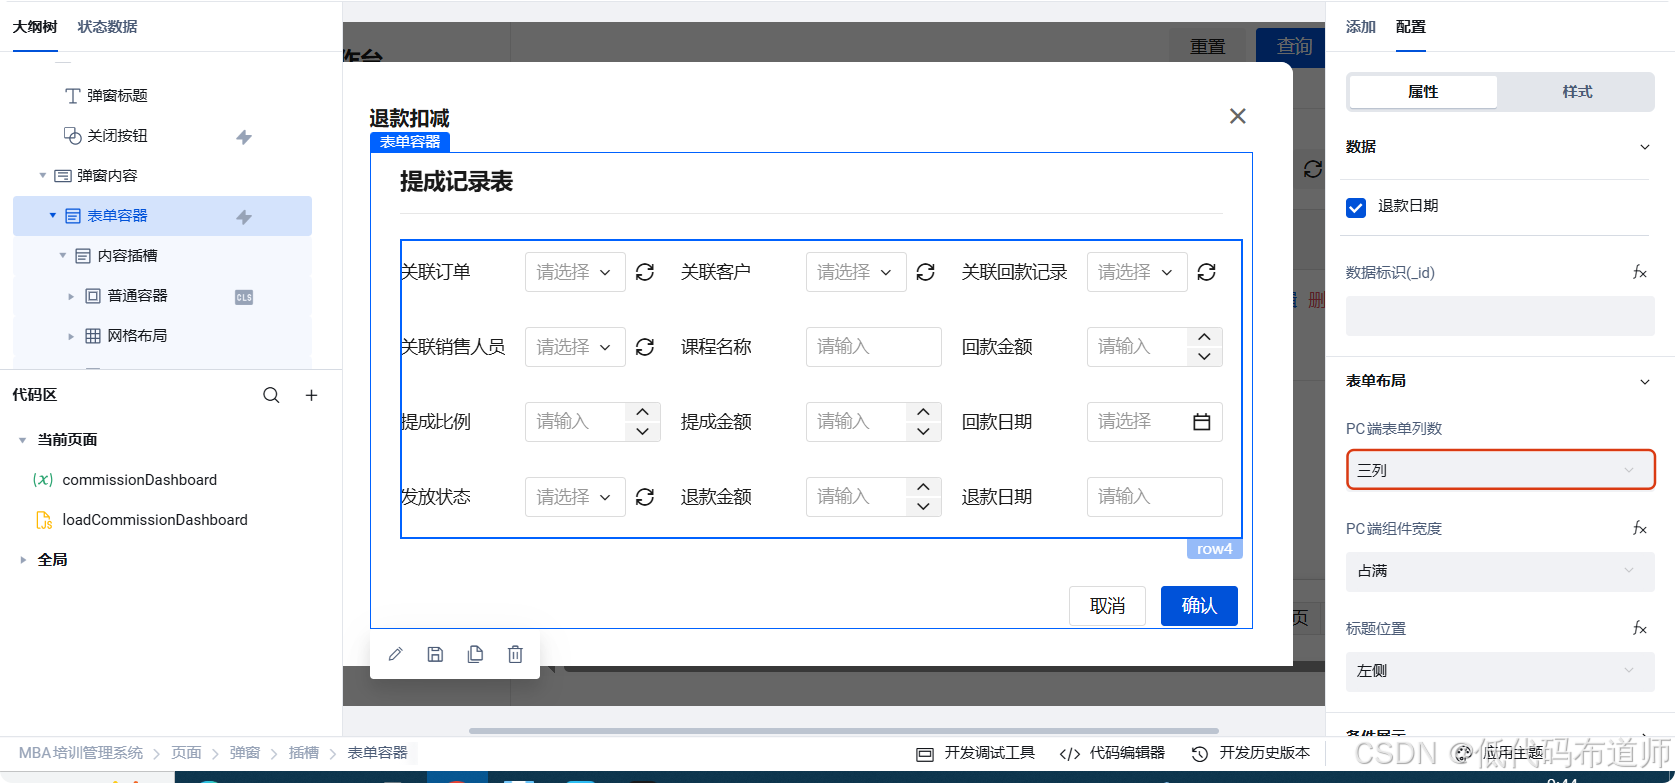Open 发放状态 请选择 dropdown

[575, 497]
